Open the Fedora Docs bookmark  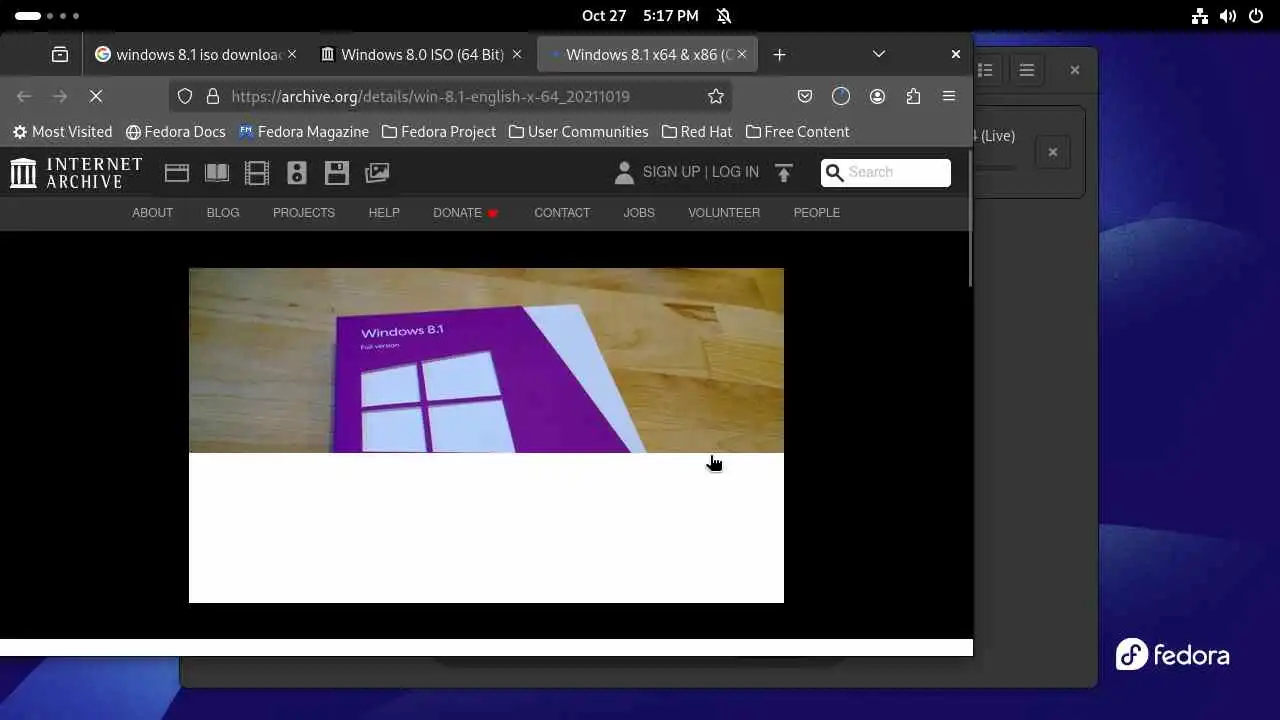click(175, 132)
